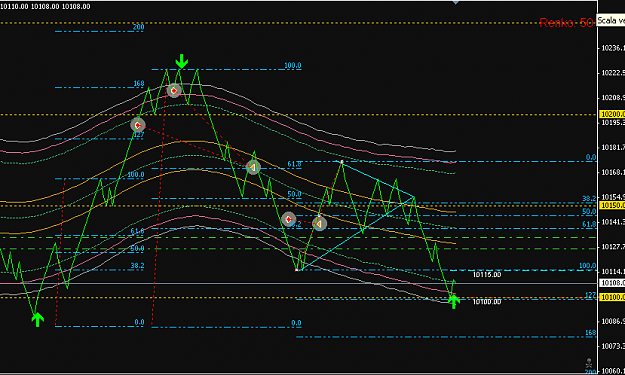625x375 pixels.
Task: Click the 10236.1 value on the price scale
Action: tap(613, 48)
